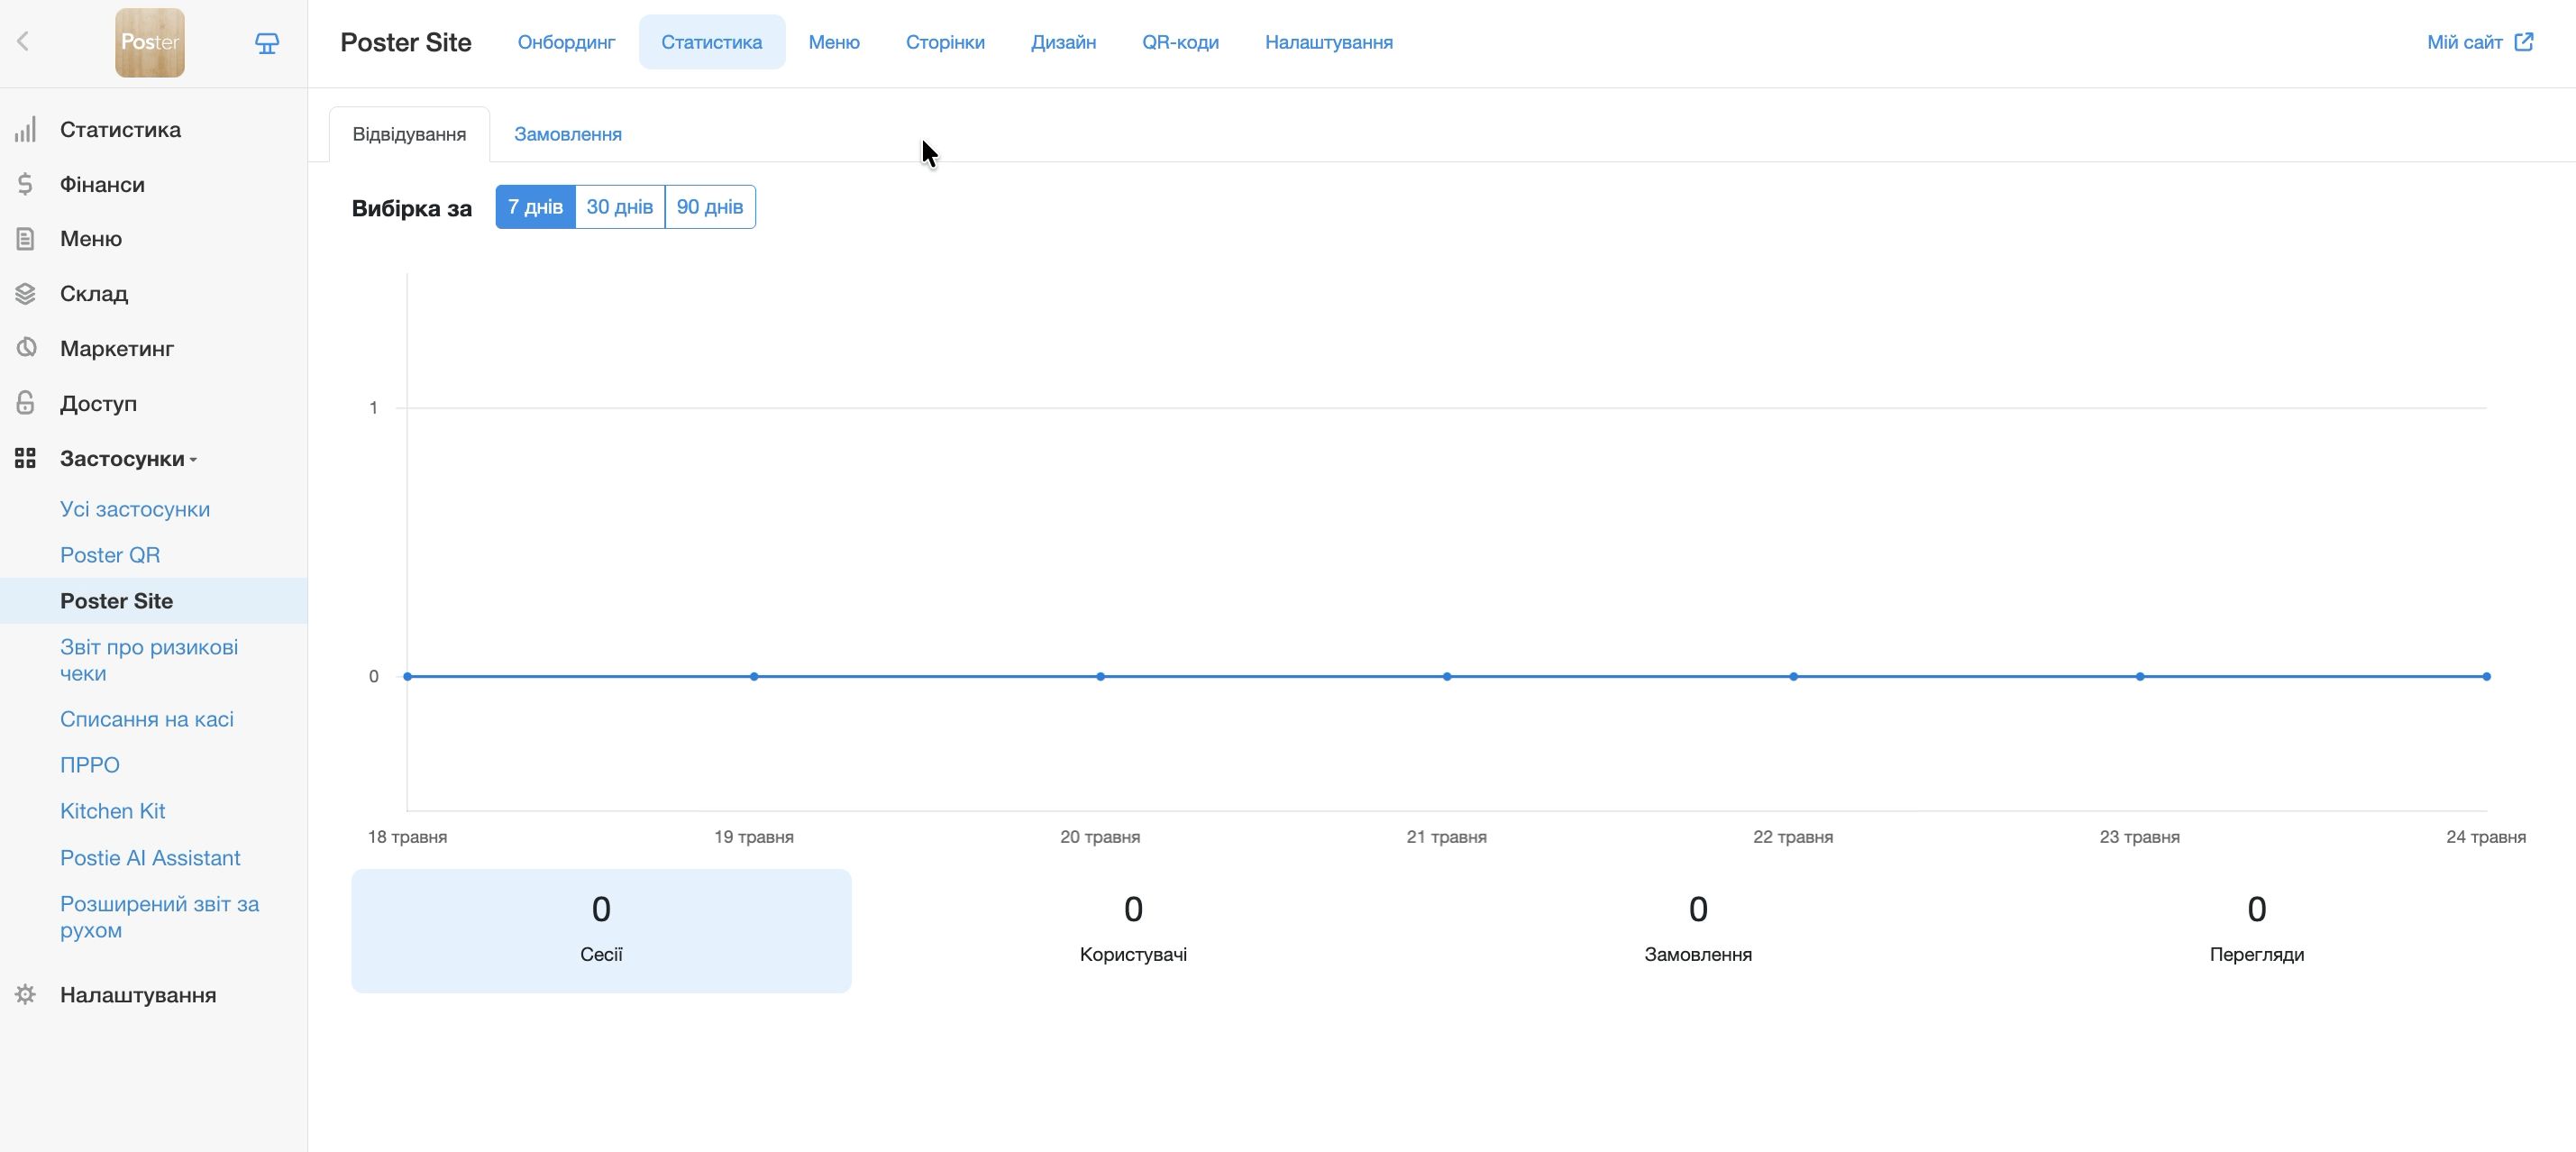This screenshot has width=2576, height=1152.
Task: Open the Kitchen Kit app
Action: coord(113,811)
